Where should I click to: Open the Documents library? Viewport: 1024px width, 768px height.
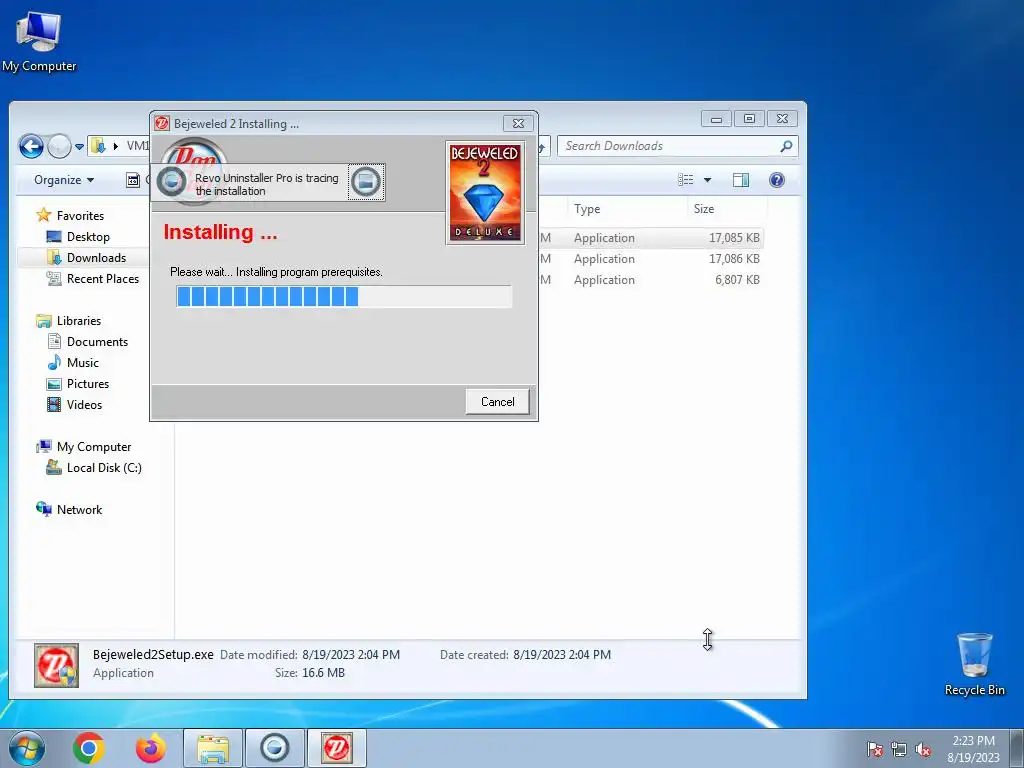point(97,342)
